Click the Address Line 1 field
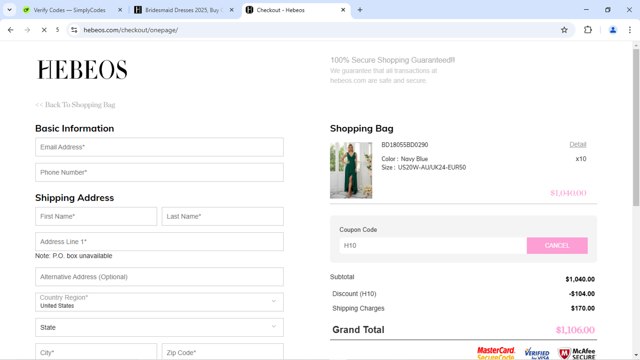Image resolution: width=640 pixels, height=360 pixels. (159, 242)
